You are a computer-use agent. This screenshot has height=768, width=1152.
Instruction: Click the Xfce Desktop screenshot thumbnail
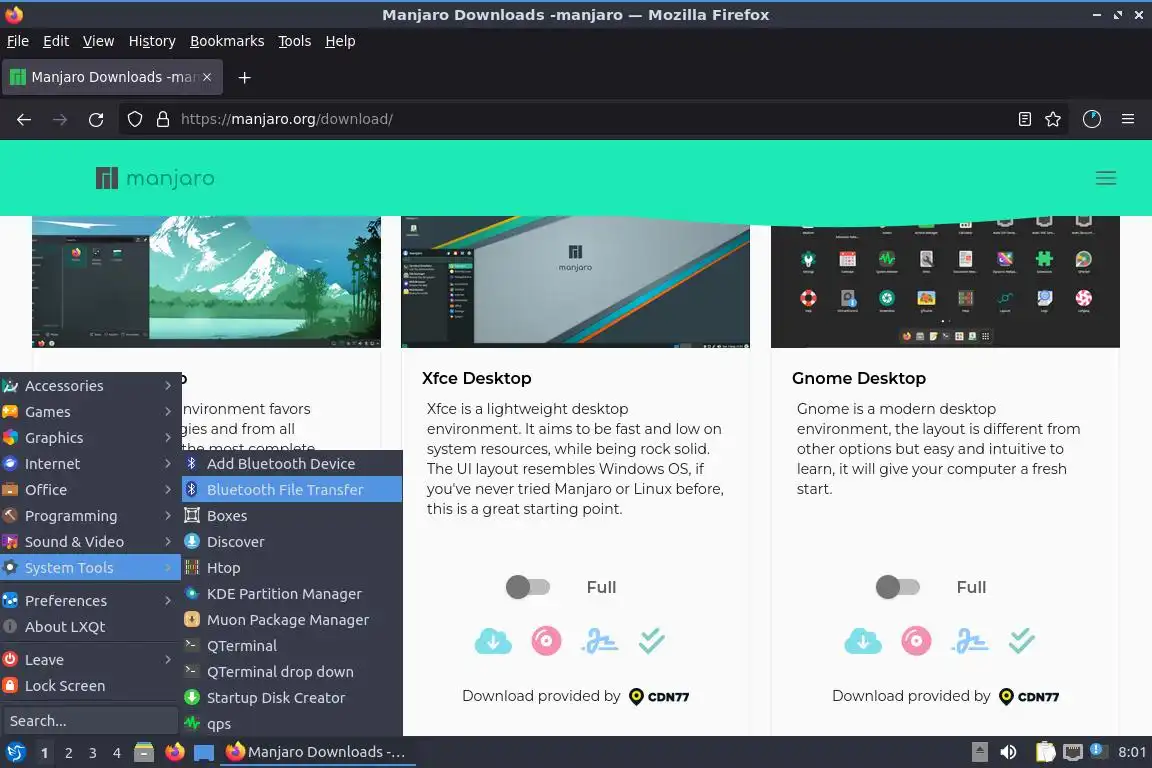tap(575, 281)
